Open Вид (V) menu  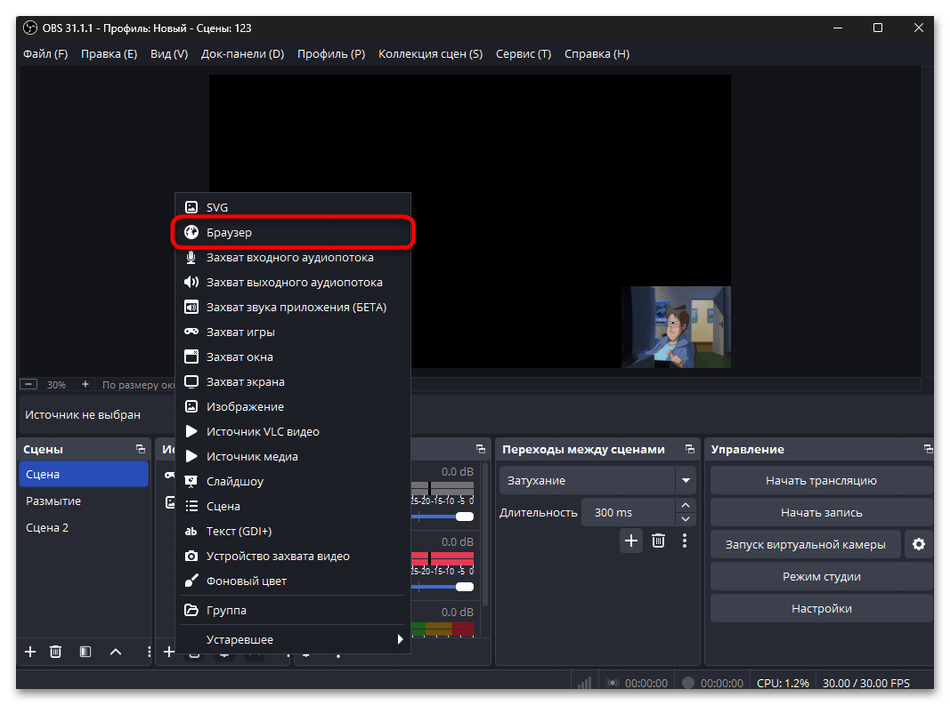169,54
